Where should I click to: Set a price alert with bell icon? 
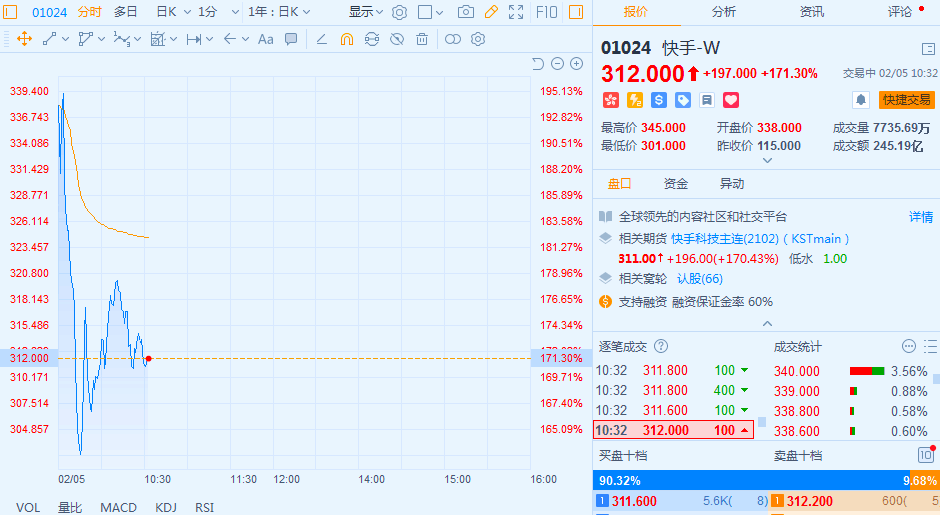pos(861,100)
